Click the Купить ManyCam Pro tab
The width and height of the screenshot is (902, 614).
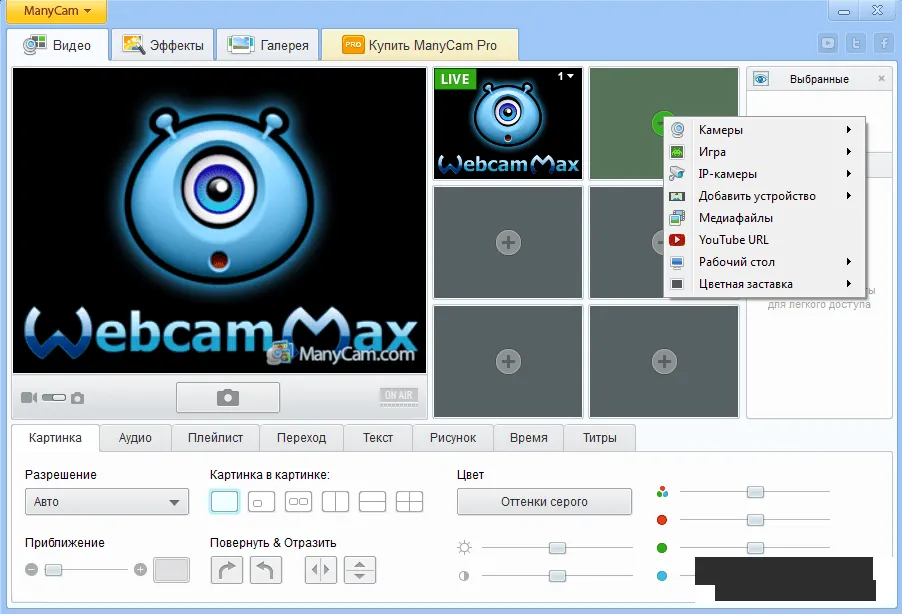click(419, 45)
